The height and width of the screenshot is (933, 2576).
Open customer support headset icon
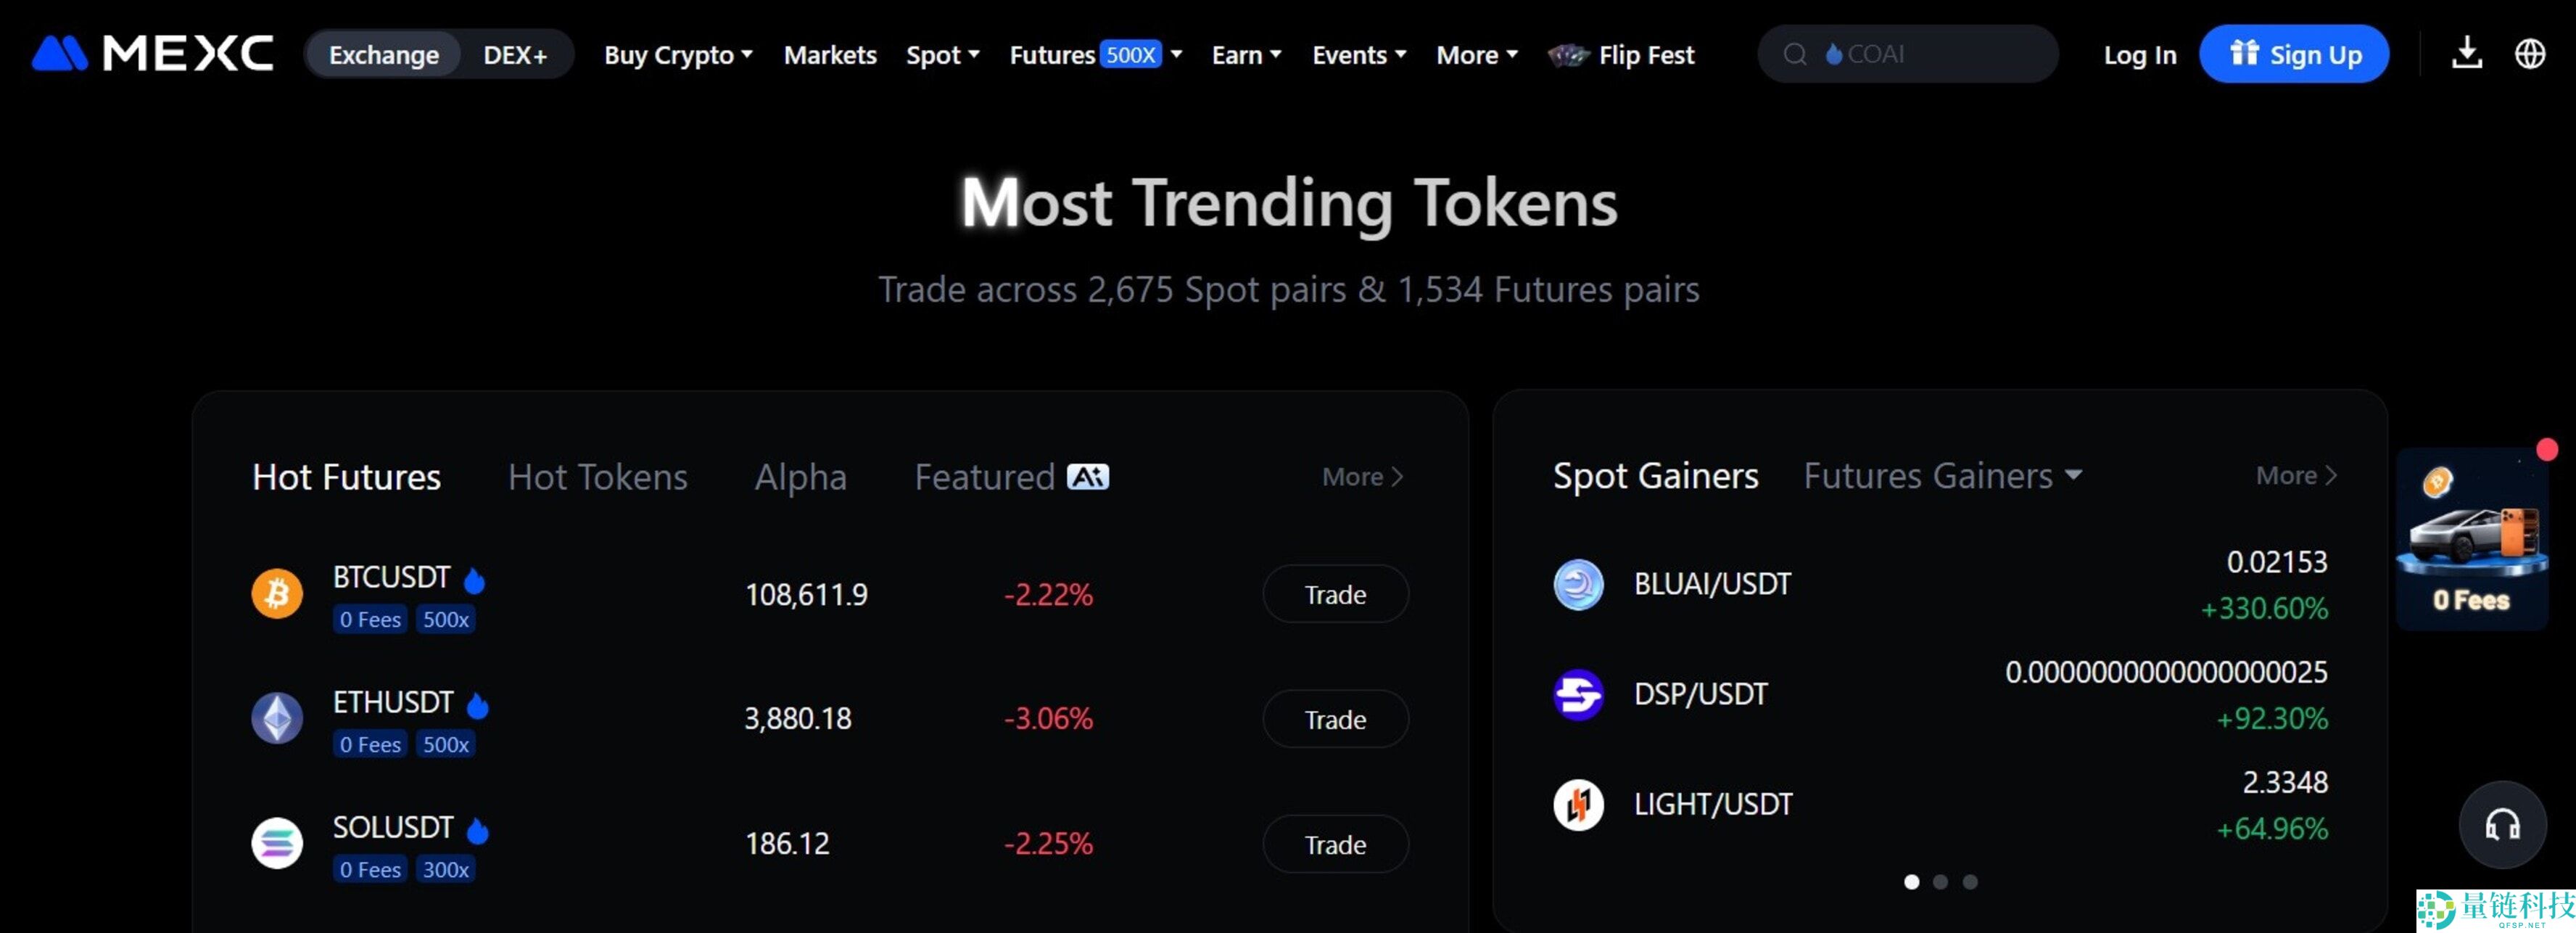[x=2502, y=823]
